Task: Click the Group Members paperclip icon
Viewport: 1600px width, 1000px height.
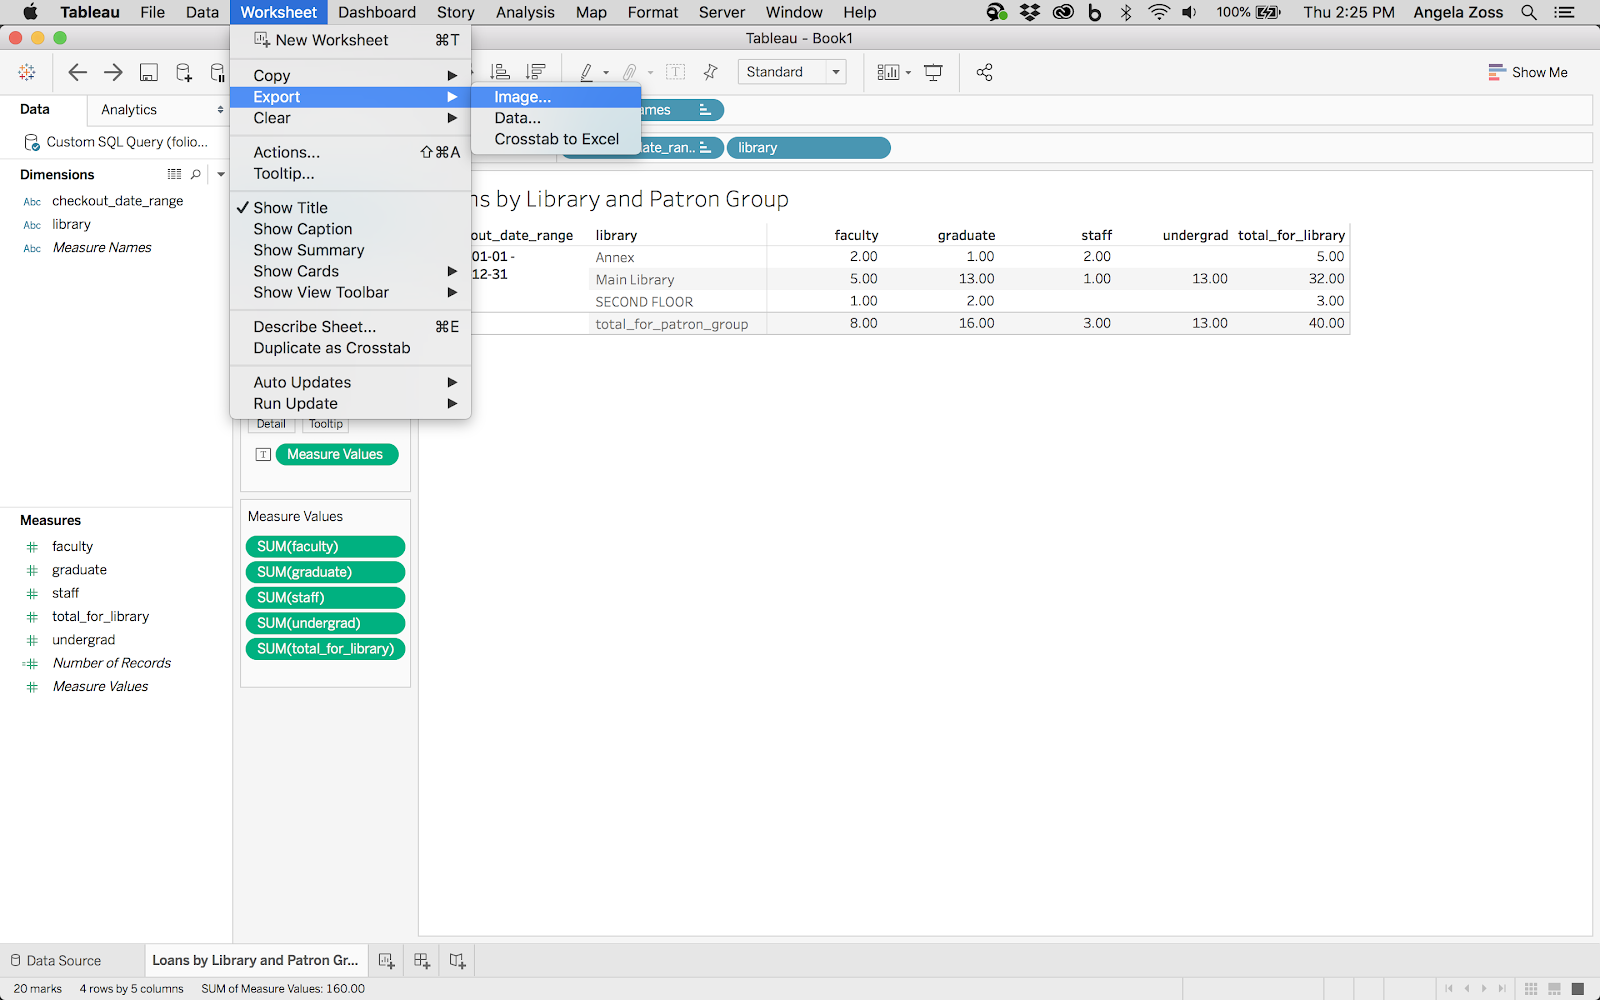Action: 630,72
